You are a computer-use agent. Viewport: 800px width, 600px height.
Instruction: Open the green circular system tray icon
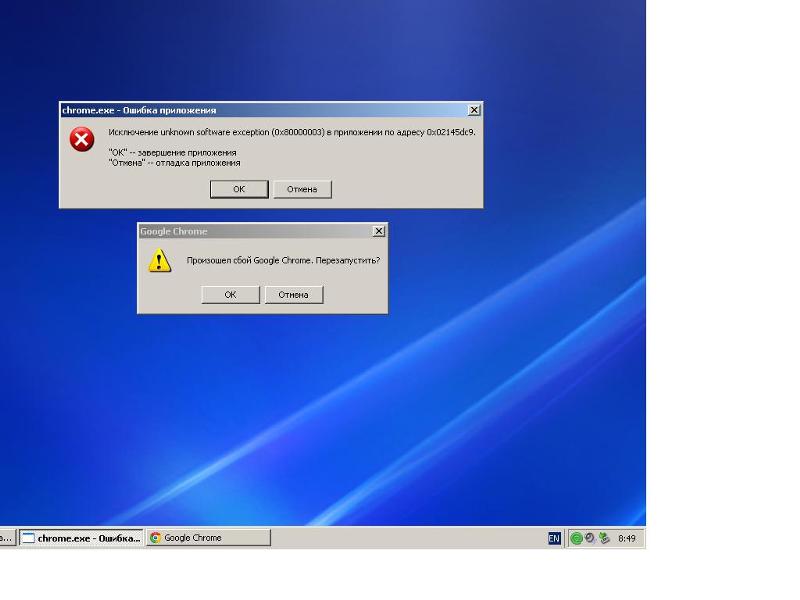coord(576,538)
